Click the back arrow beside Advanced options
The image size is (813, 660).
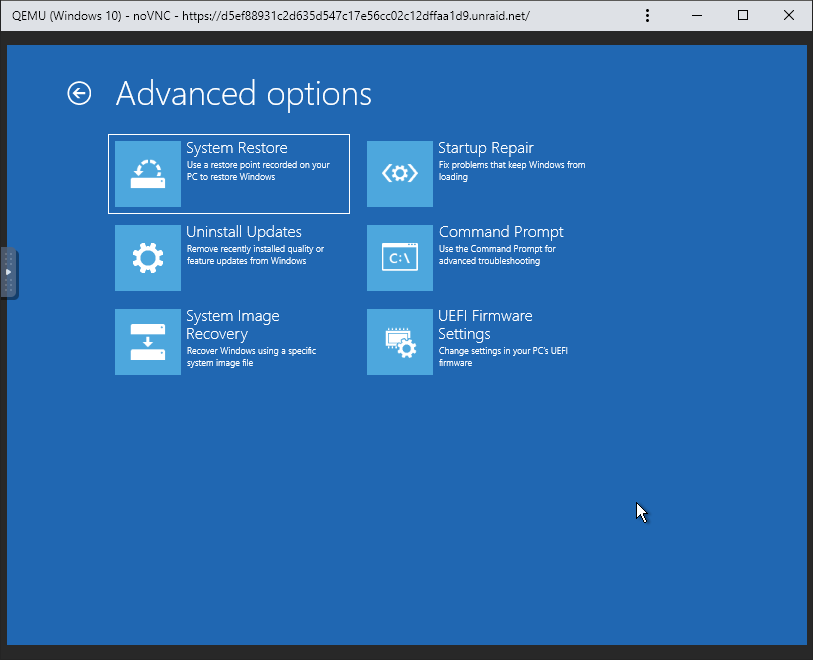click(x=79, y=94)
